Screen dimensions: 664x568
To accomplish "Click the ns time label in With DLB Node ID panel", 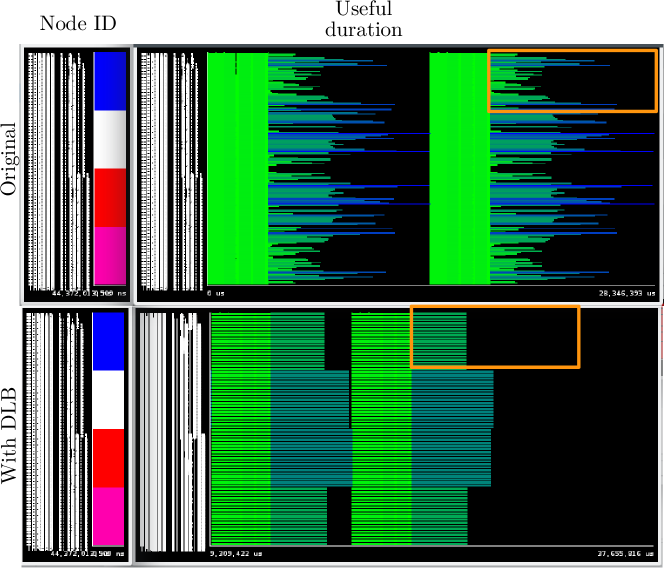I will coord(87,554).
